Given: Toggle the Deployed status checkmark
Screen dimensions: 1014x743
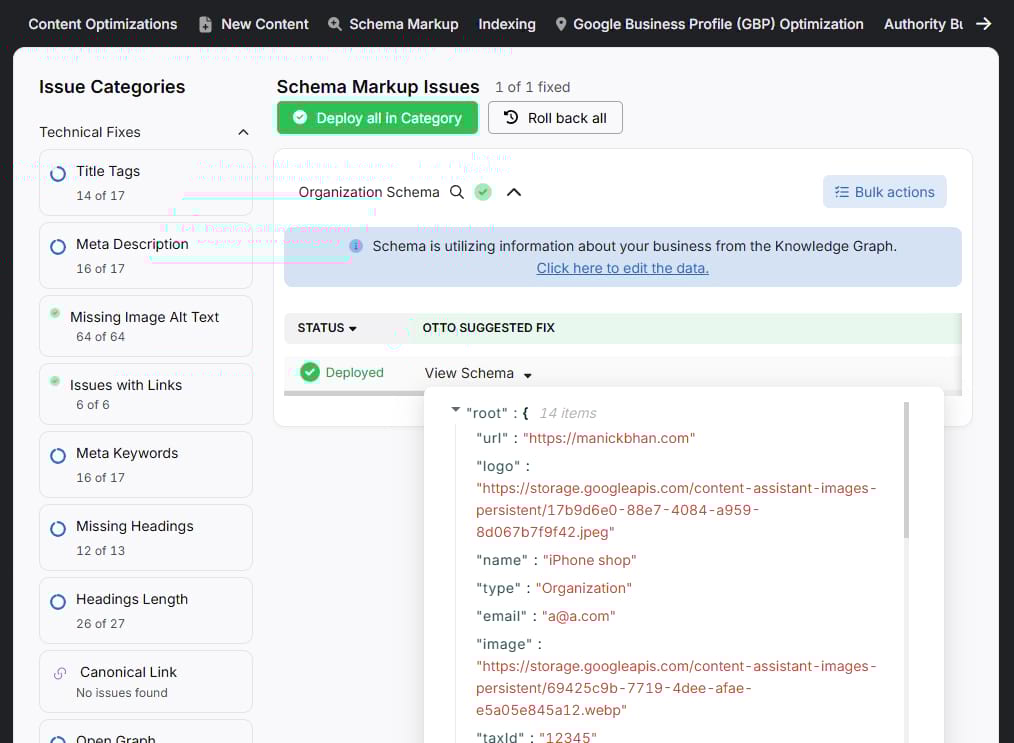Looking at the screenshot, I should click(310, 372).
